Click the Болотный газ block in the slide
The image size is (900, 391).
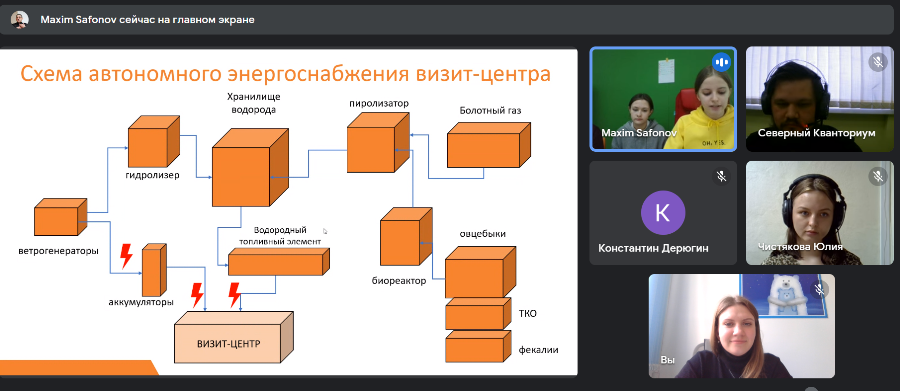(x=488, y=145)
